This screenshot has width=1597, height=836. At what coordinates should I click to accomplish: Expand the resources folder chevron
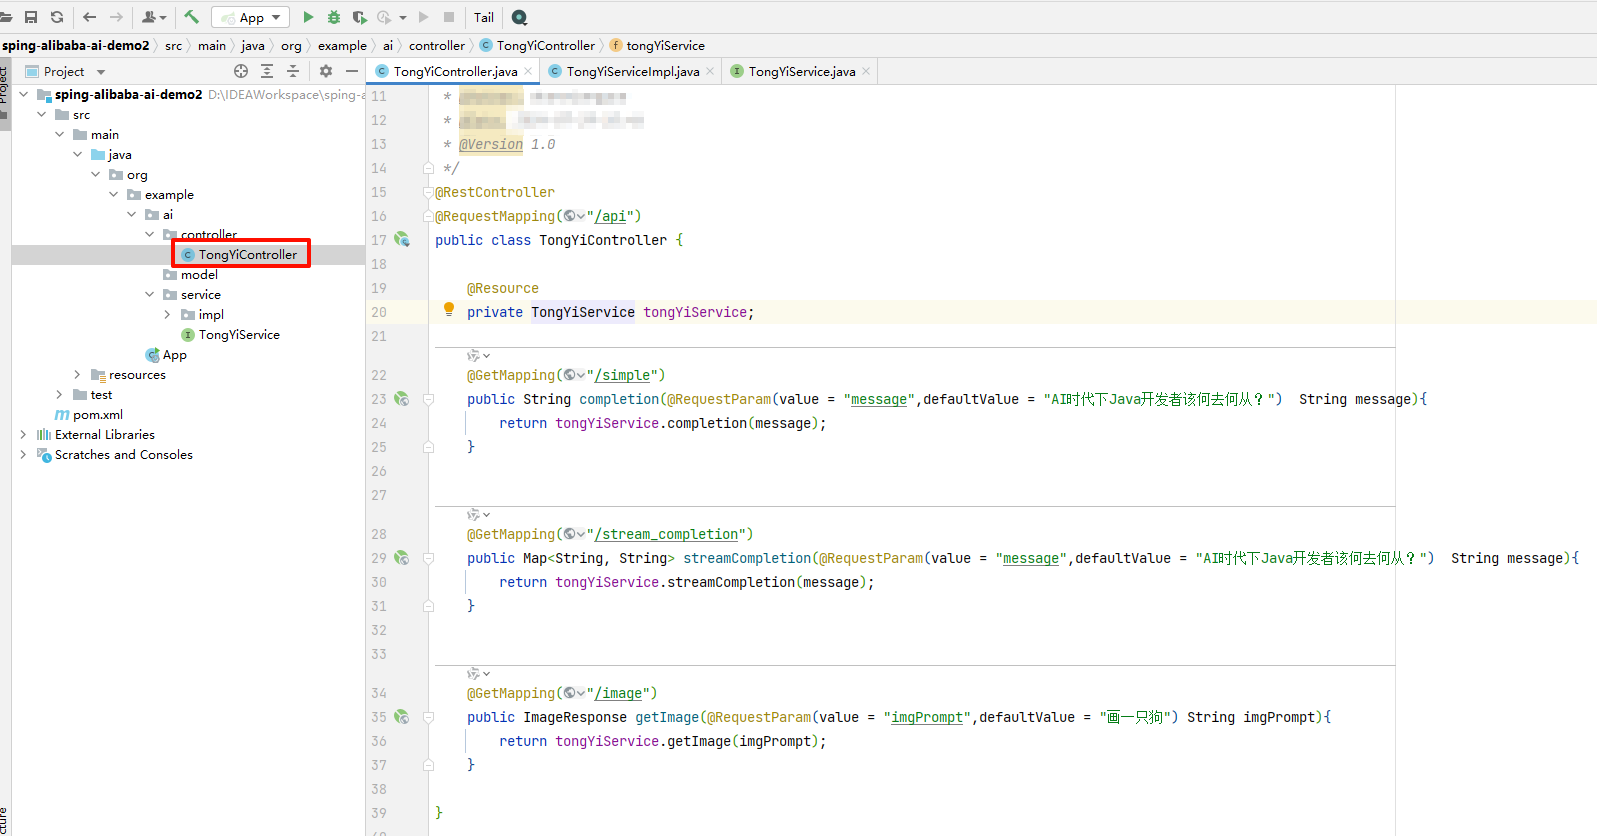point(78,374)
